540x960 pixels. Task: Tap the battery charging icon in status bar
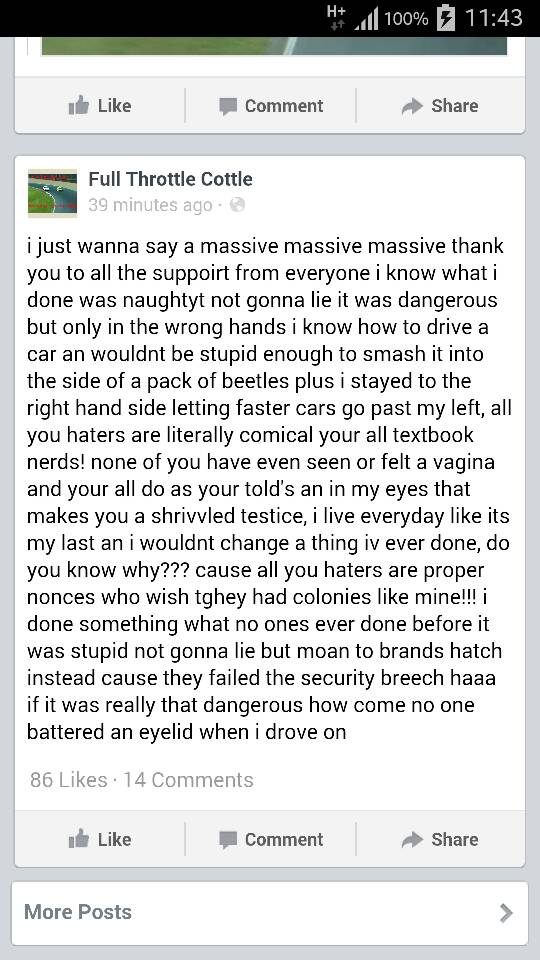446,18
